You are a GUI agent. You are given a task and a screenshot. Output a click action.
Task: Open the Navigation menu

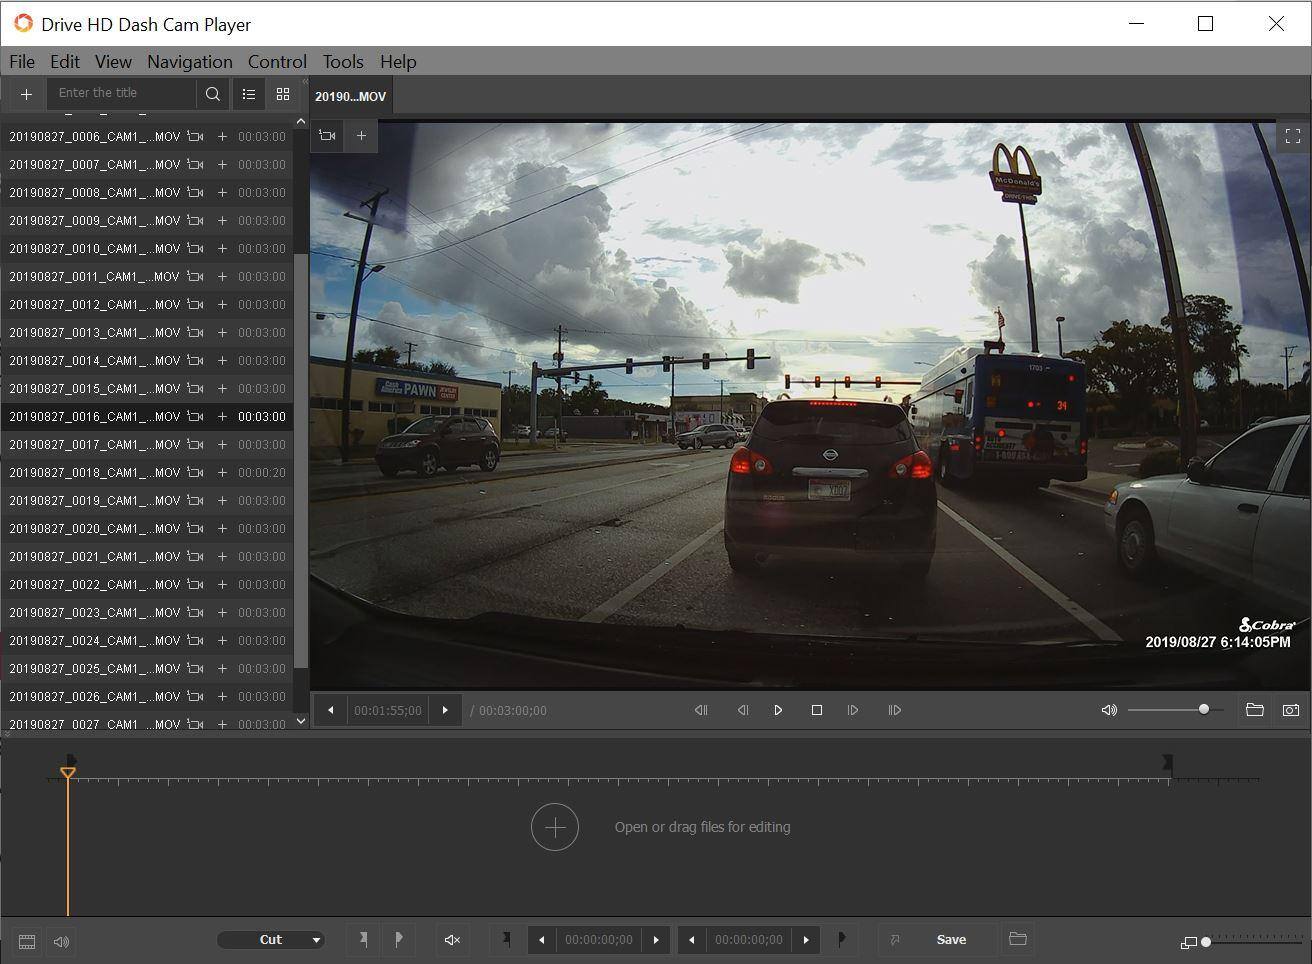click(189, 62)
